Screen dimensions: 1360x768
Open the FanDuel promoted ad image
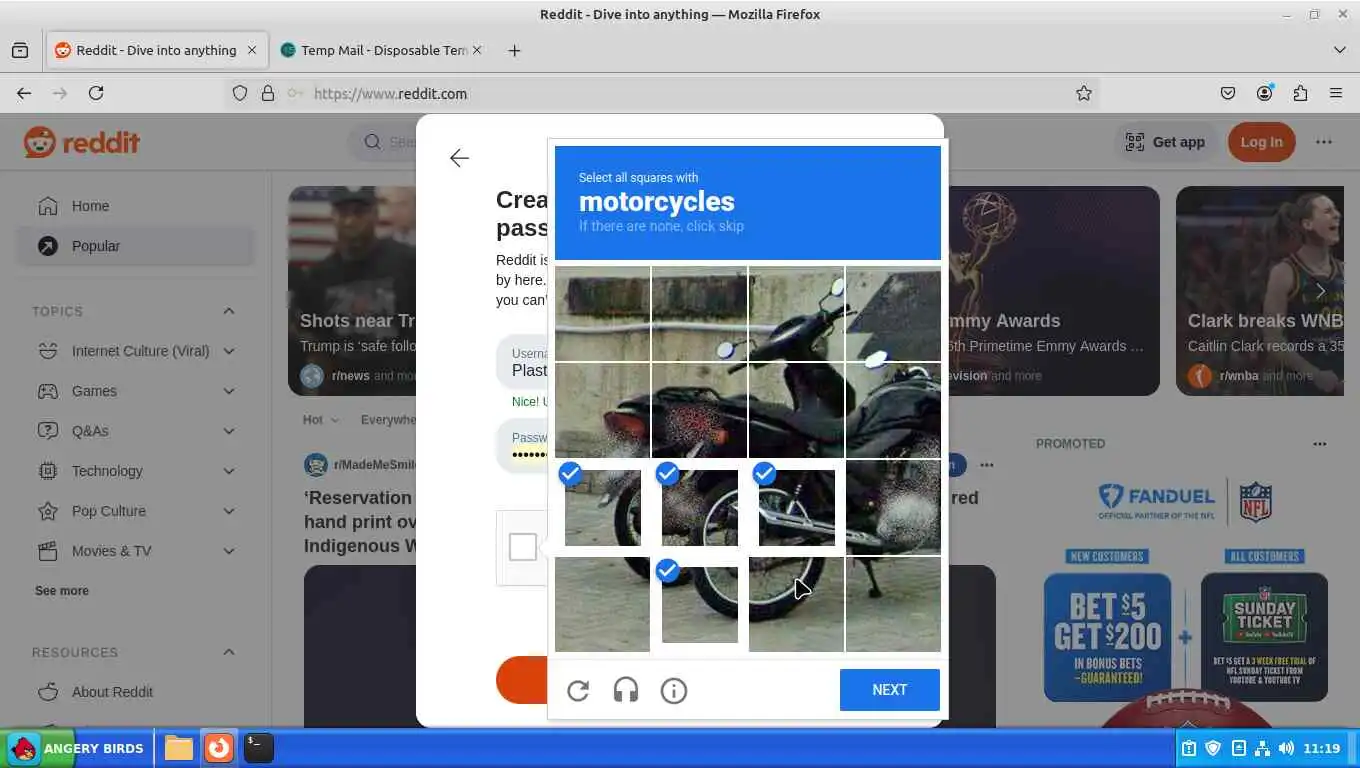click(x=1186, y=590)
